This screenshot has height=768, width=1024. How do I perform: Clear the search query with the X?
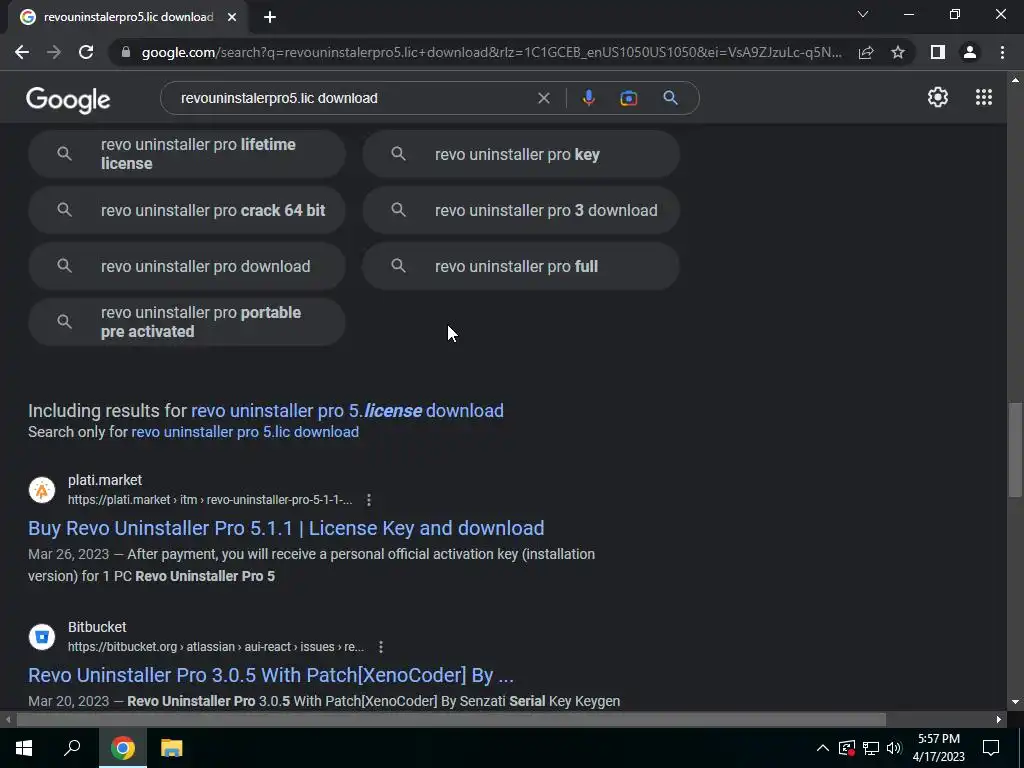coord(543,98)
